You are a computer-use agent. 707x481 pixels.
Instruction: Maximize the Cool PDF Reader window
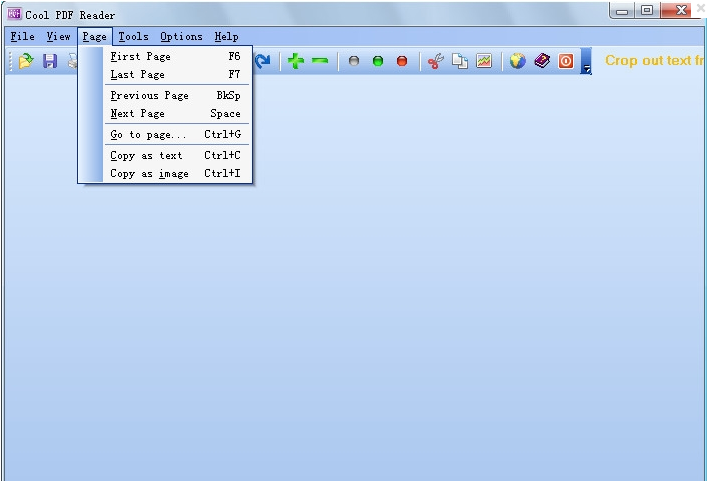(x=647, y=10)
